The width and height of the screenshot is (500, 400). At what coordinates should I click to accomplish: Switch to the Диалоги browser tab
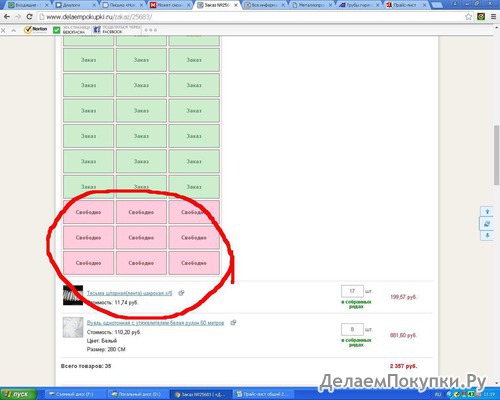pyautogui.click(x=74, y=5)
